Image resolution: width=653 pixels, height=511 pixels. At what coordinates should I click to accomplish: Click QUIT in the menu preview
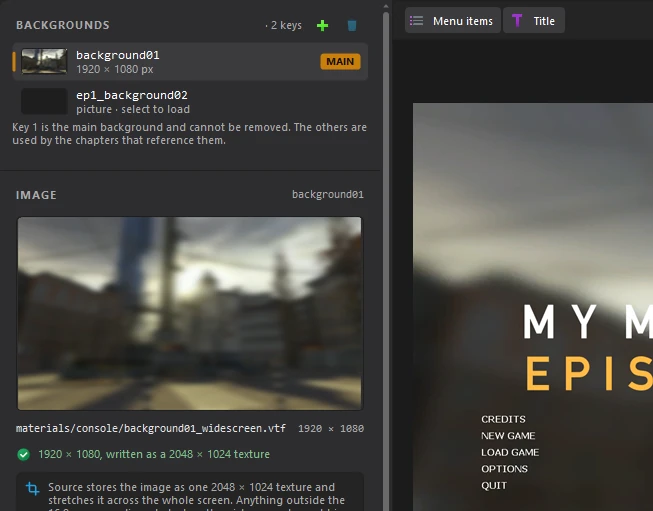pos(494,486)
